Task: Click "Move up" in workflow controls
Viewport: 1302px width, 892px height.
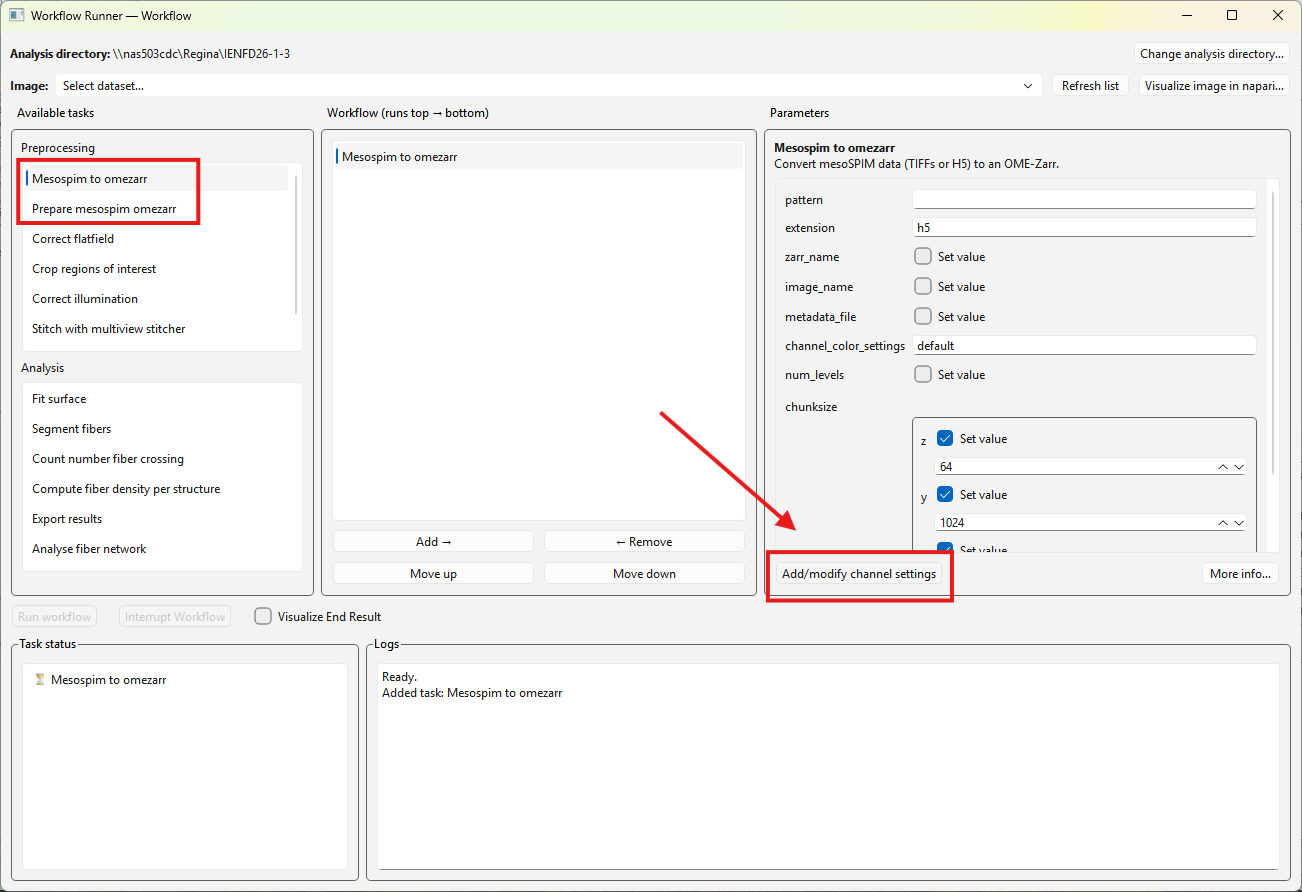Action: [x=433, y=573]
